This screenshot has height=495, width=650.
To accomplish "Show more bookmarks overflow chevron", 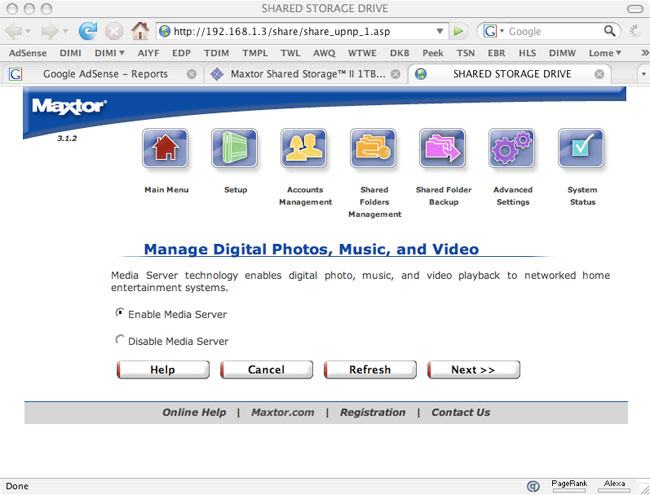I will [645, 53].
